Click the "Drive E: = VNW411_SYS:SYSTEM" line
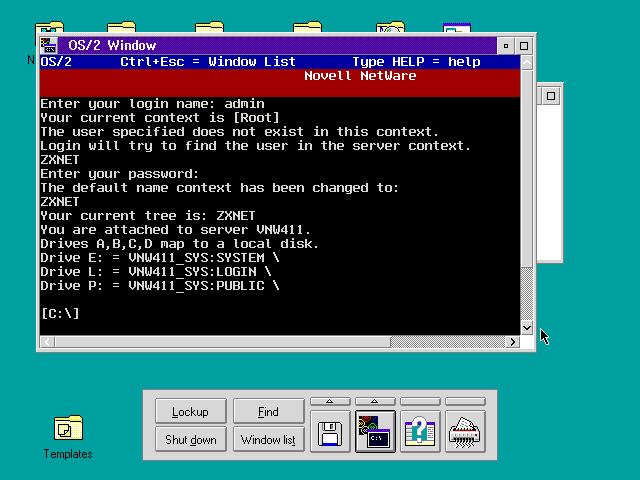640x480 pixels. [x=160, y=258]
